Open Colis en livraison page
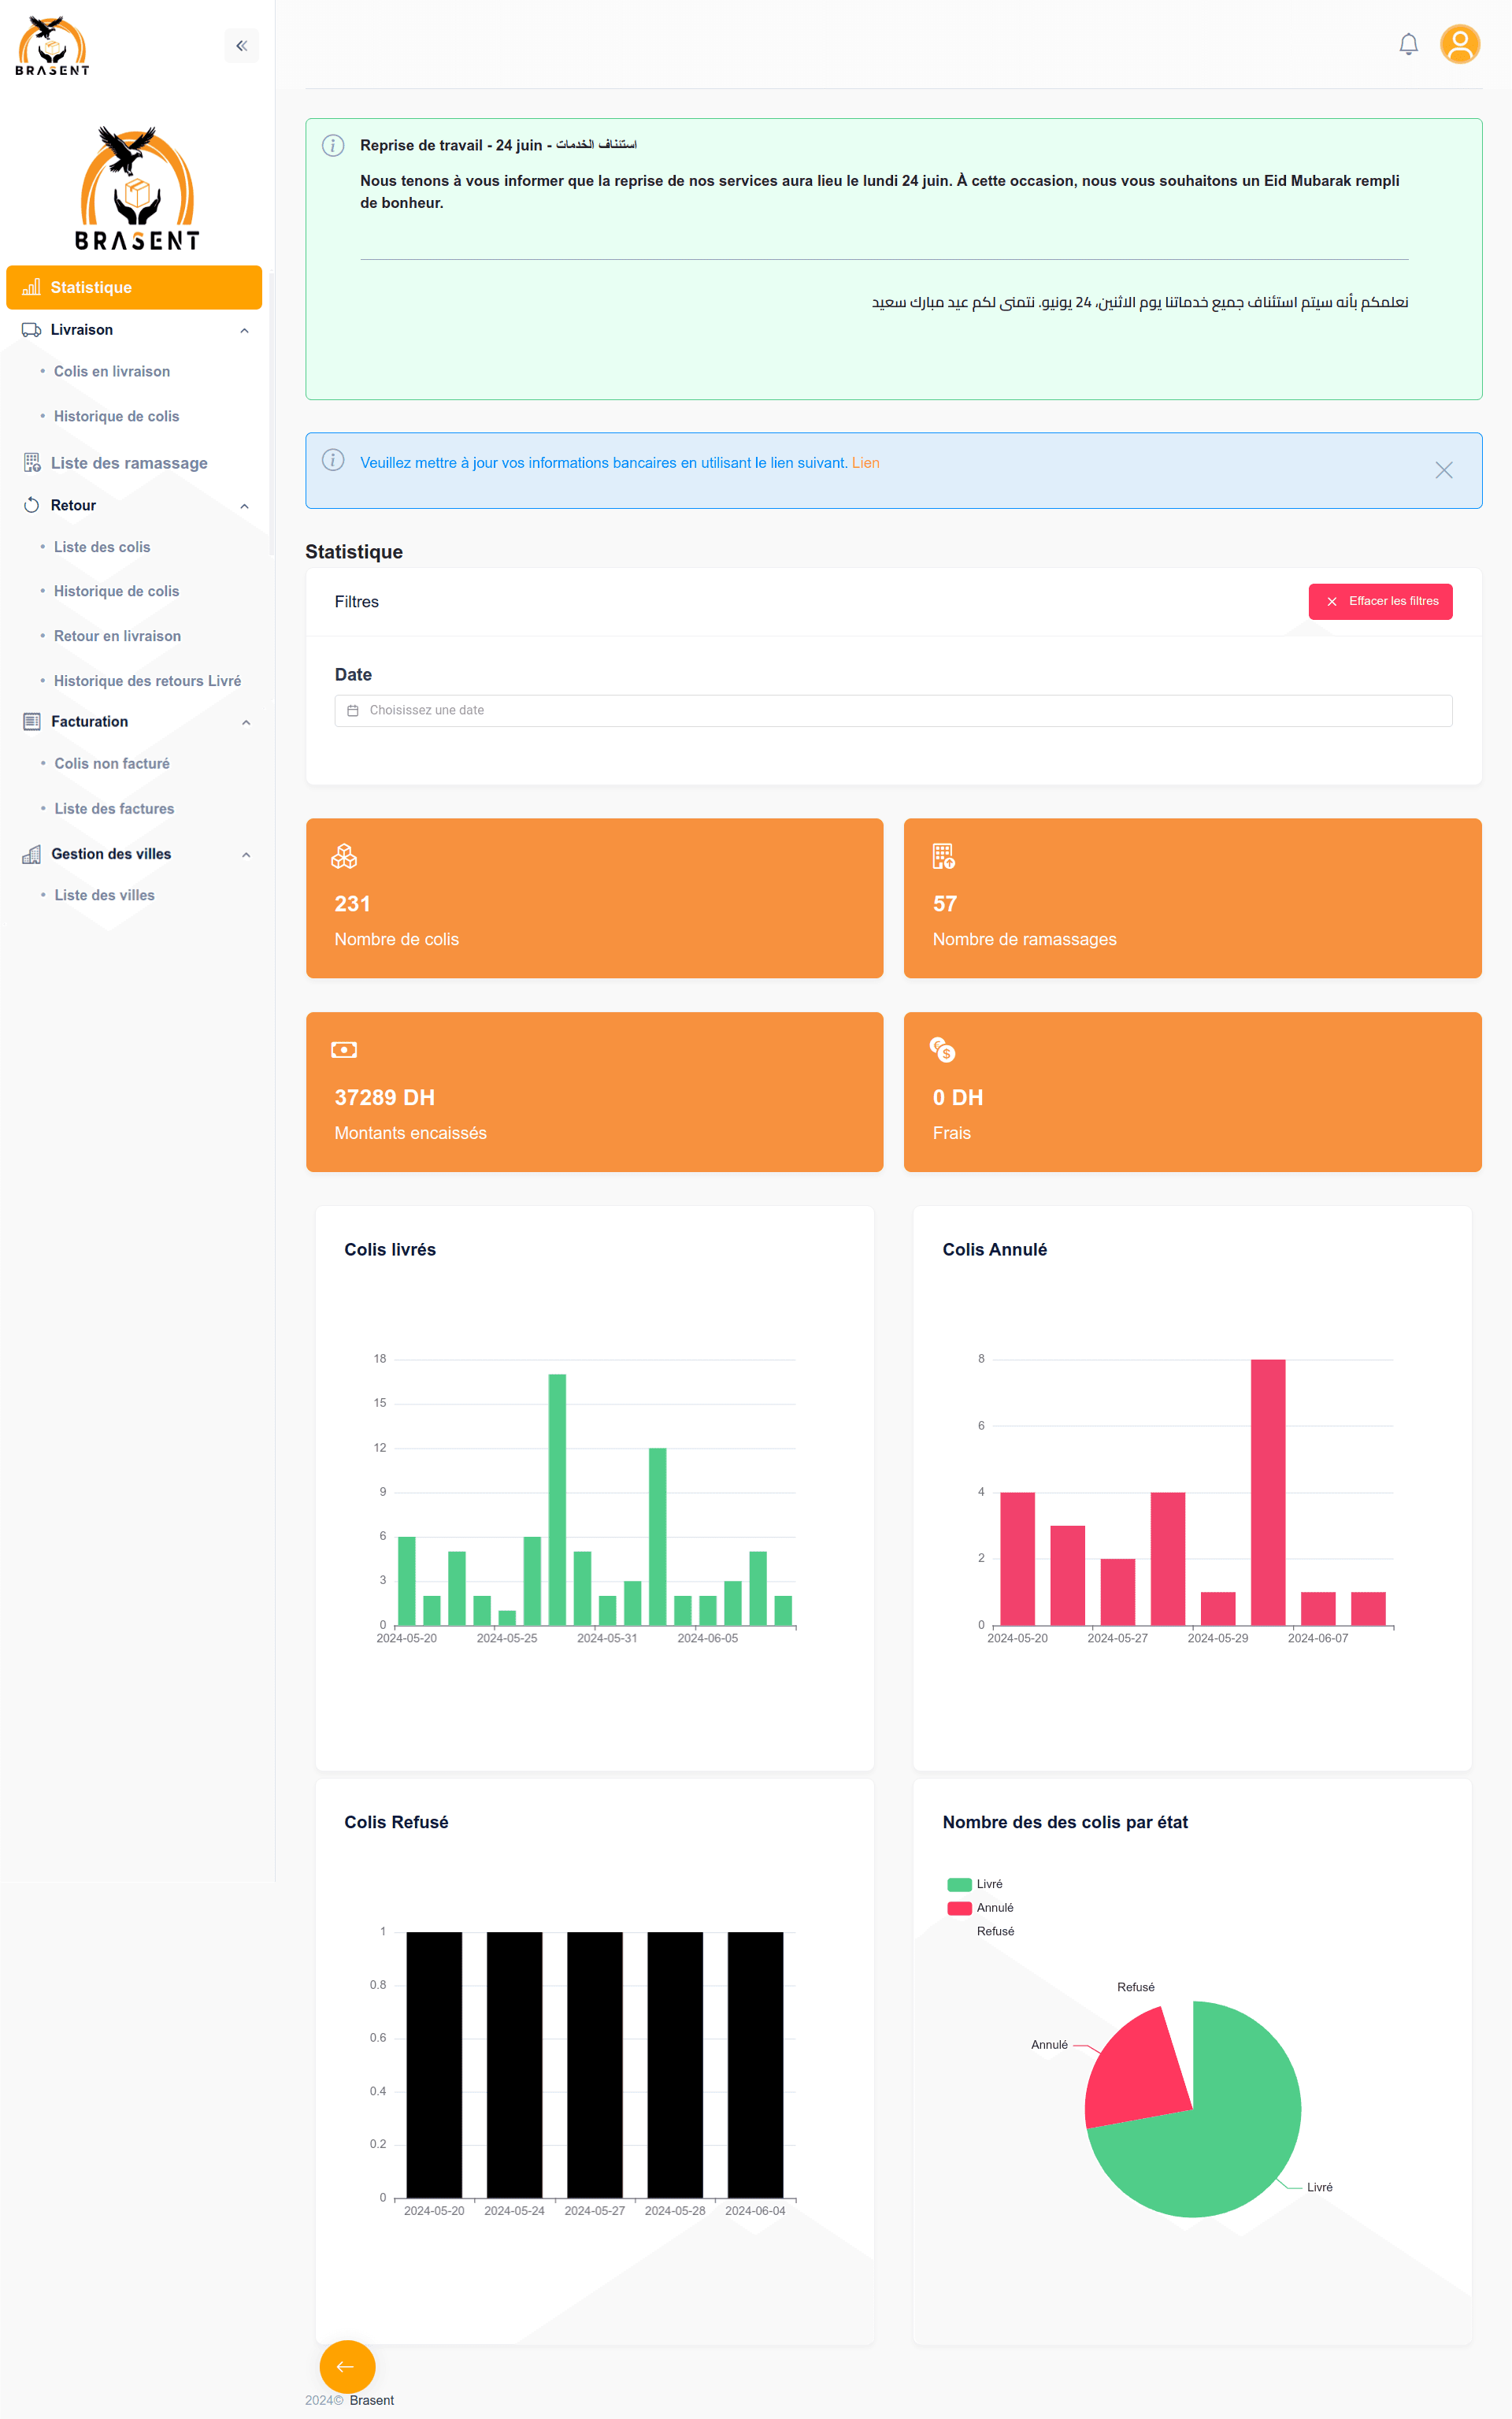Screen dimensions: 1512x2419 pyautogui.click(x=112, y=372)
